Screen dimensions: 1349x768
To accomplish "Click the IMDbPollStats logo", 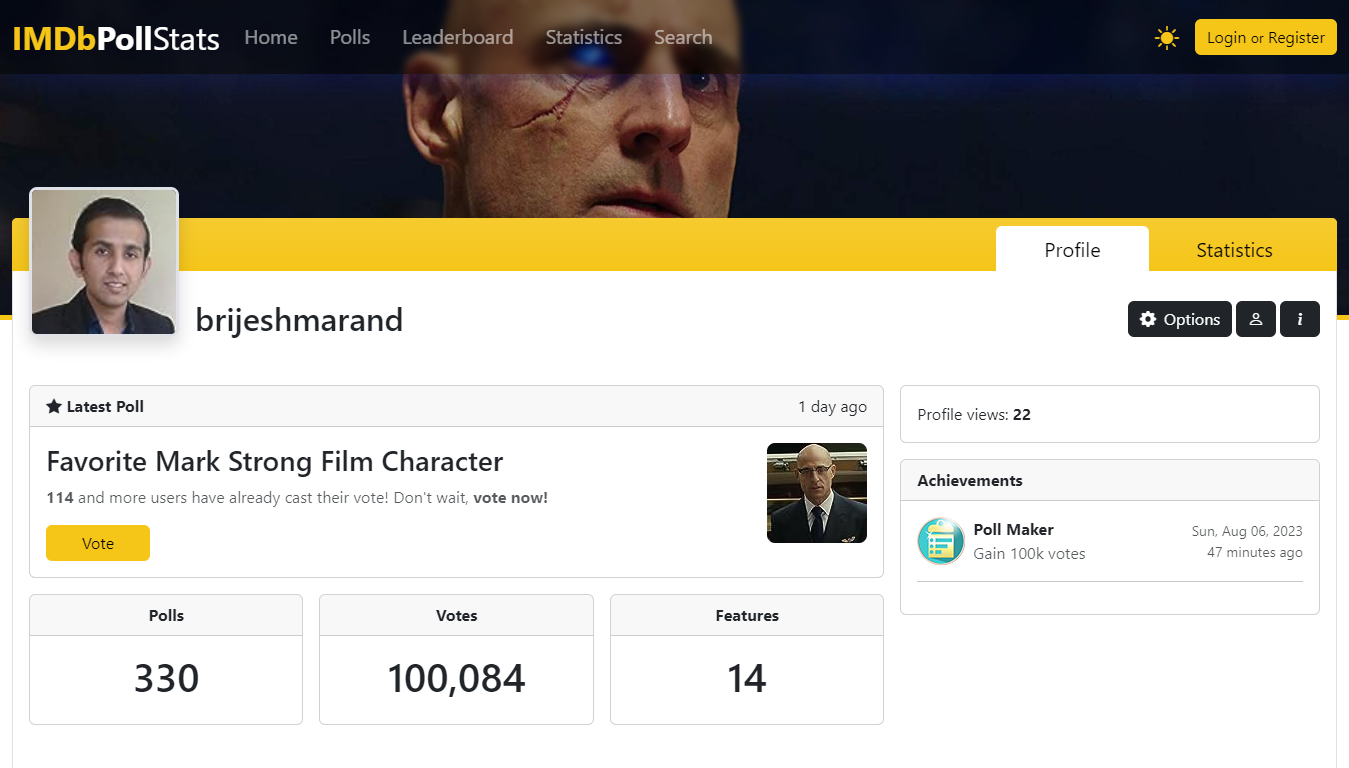I will pos(116,38).
